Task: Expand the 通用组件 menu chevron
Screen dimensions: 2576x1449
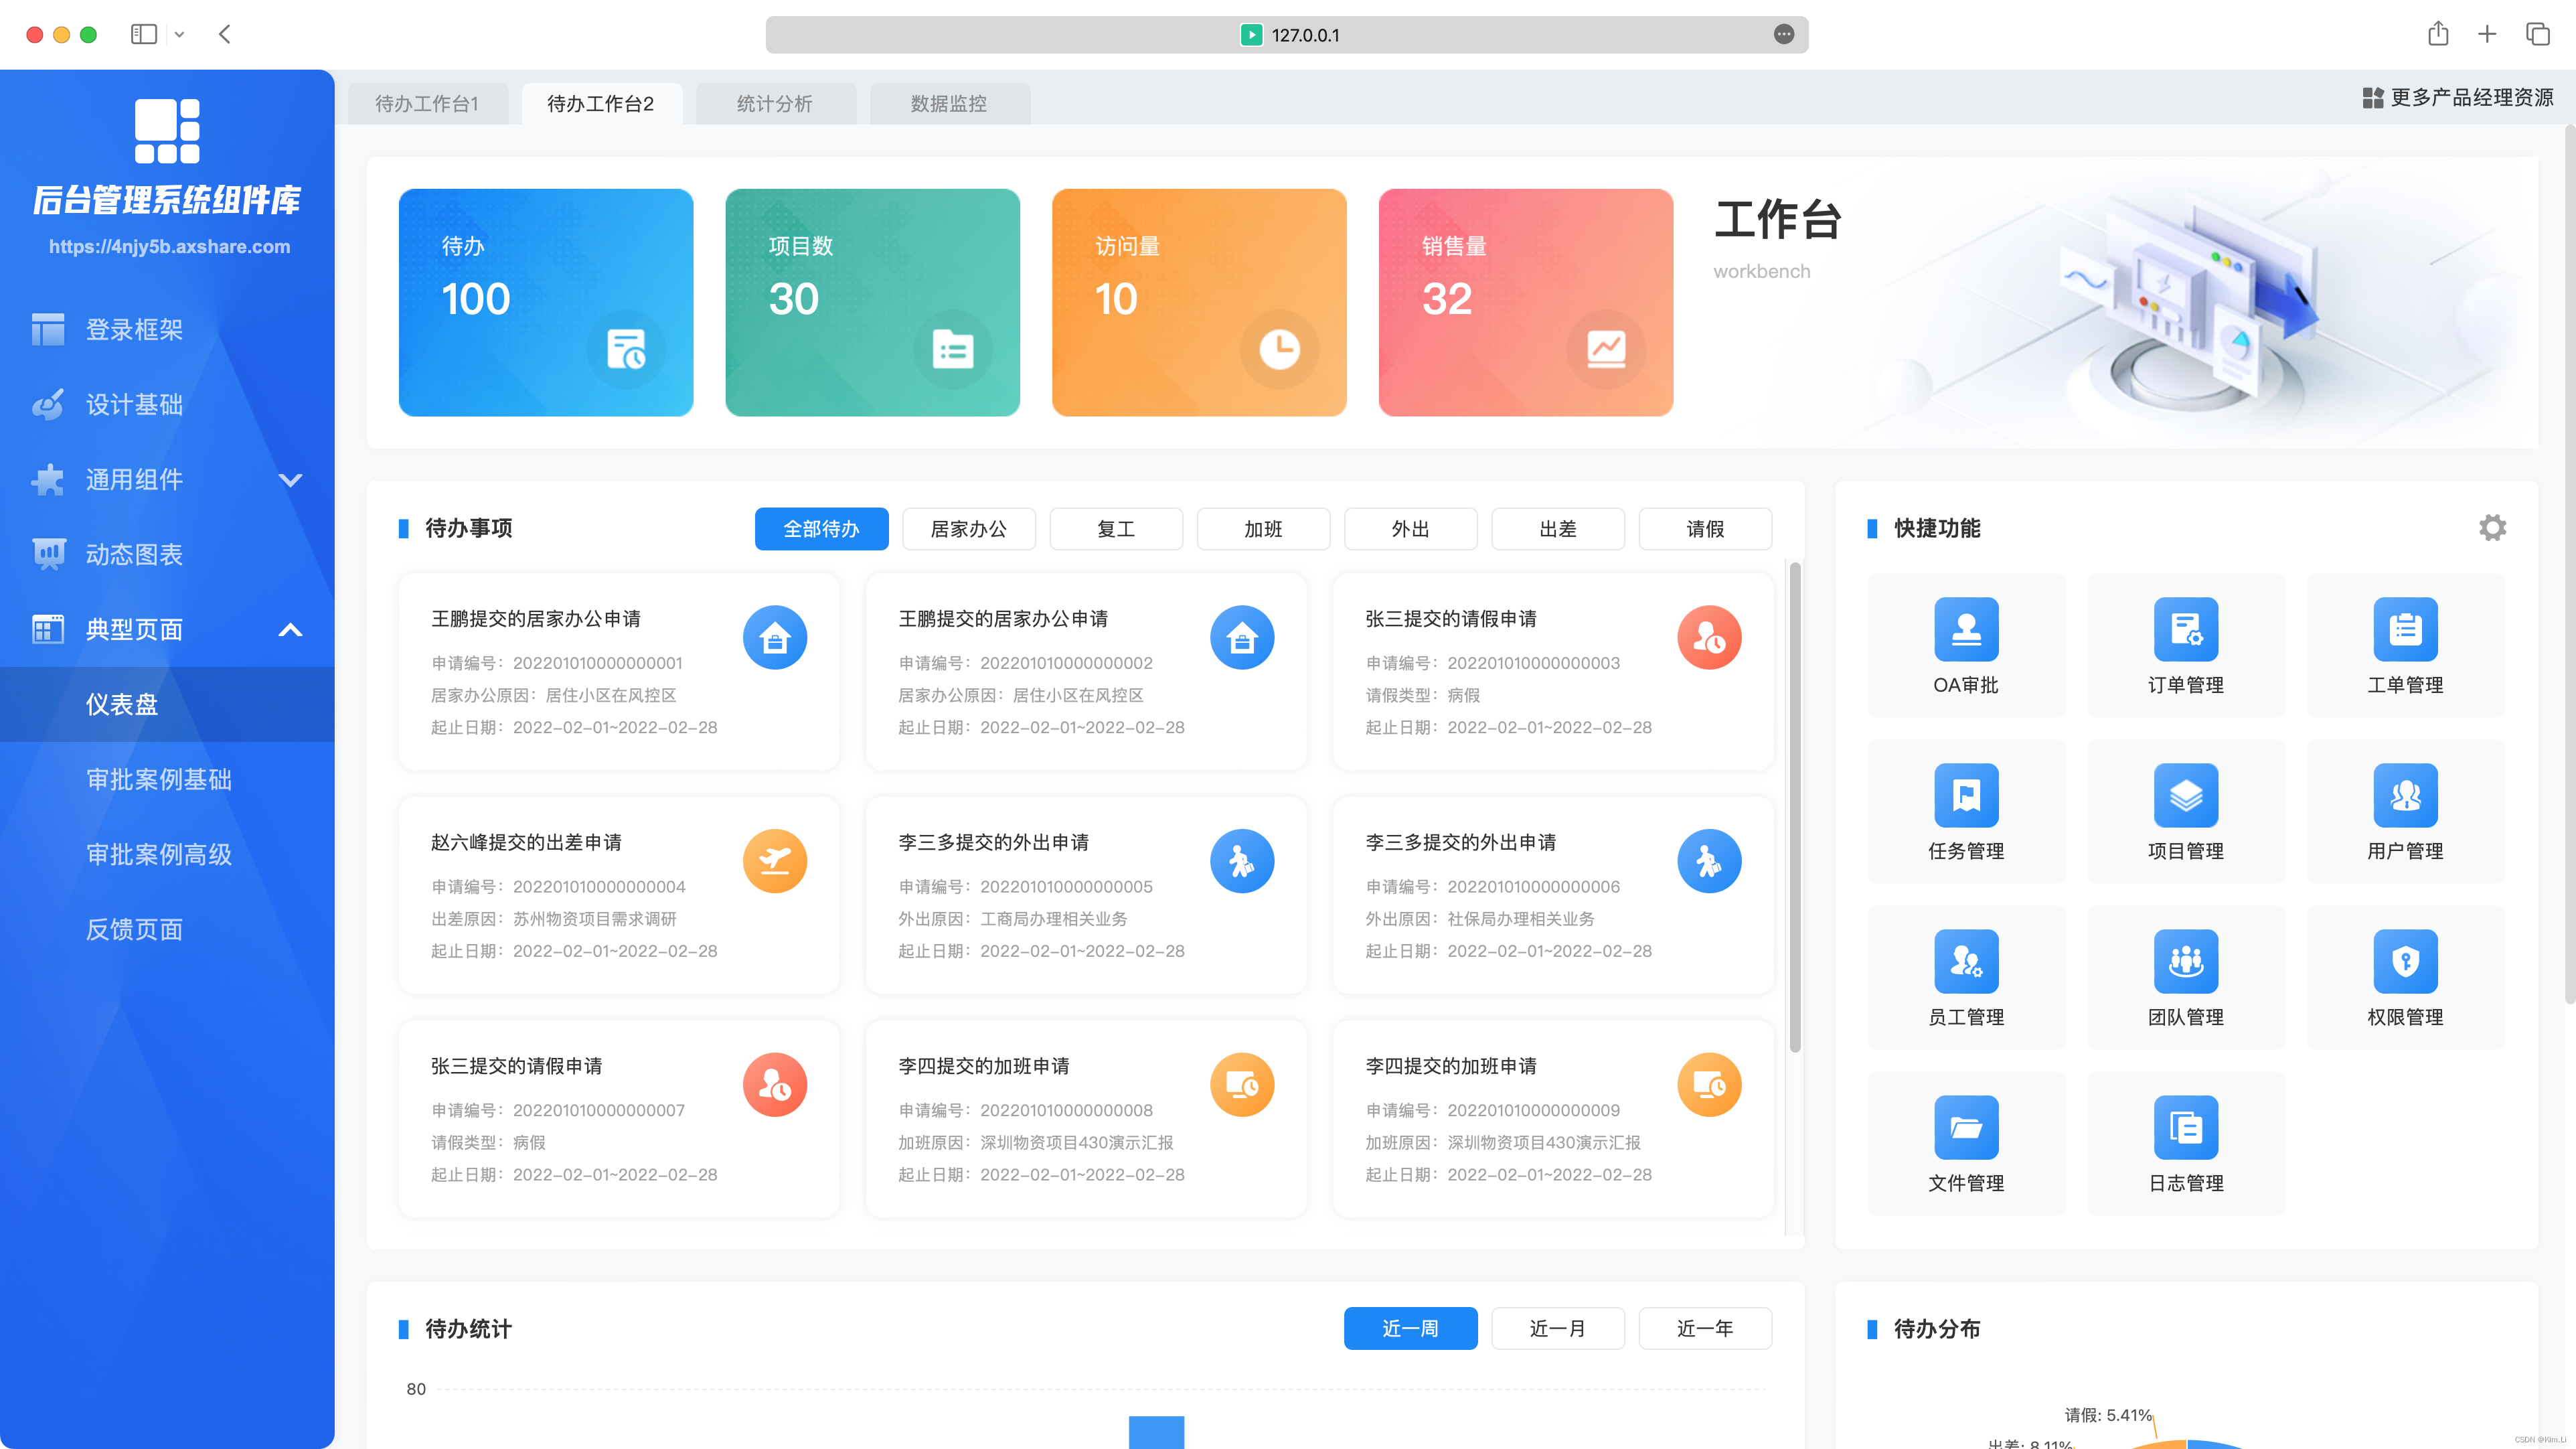Action: click(290, 480)
